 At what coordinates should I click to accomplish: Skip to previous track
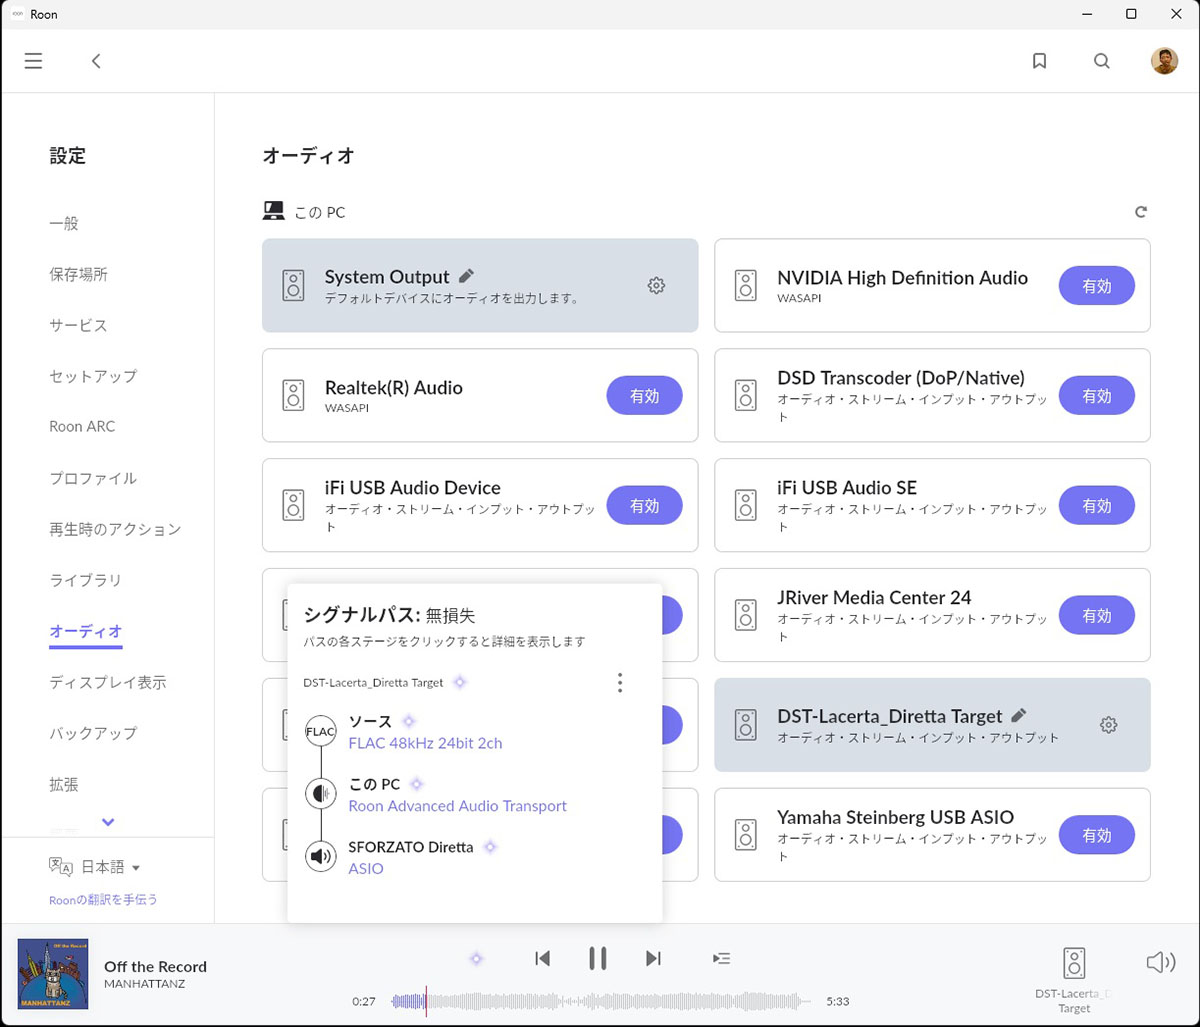click(543, 959)
